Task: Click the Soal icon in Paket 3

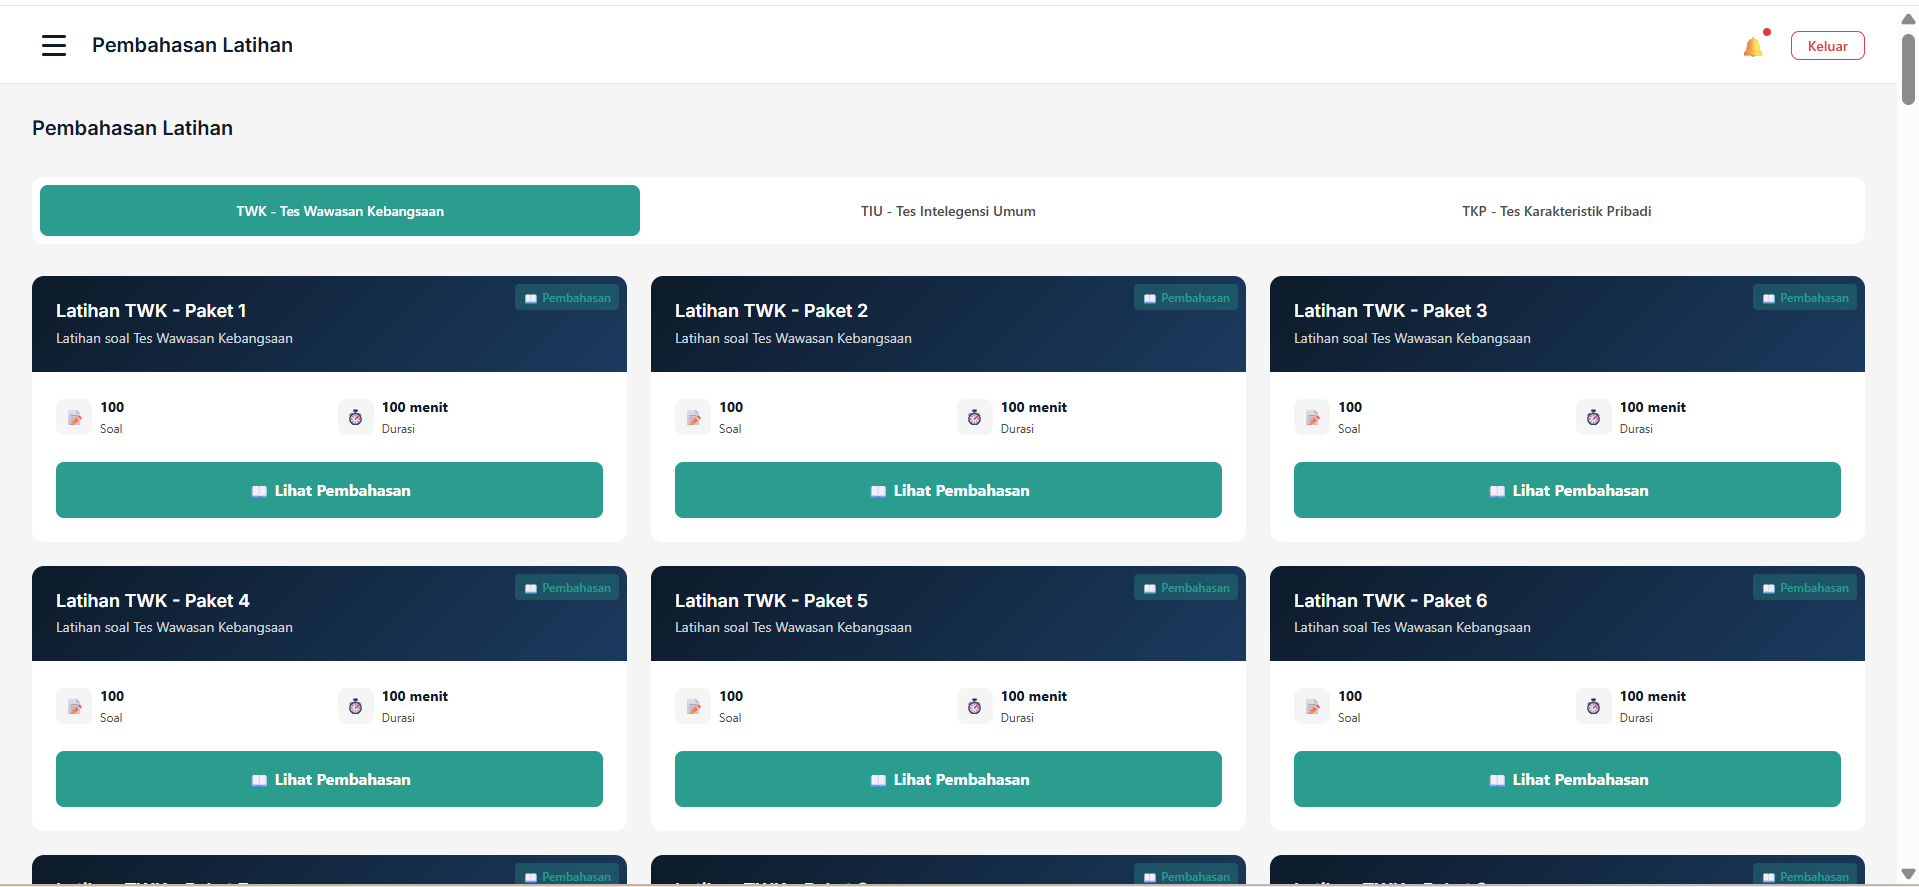Action: [x=1312, y=417]
